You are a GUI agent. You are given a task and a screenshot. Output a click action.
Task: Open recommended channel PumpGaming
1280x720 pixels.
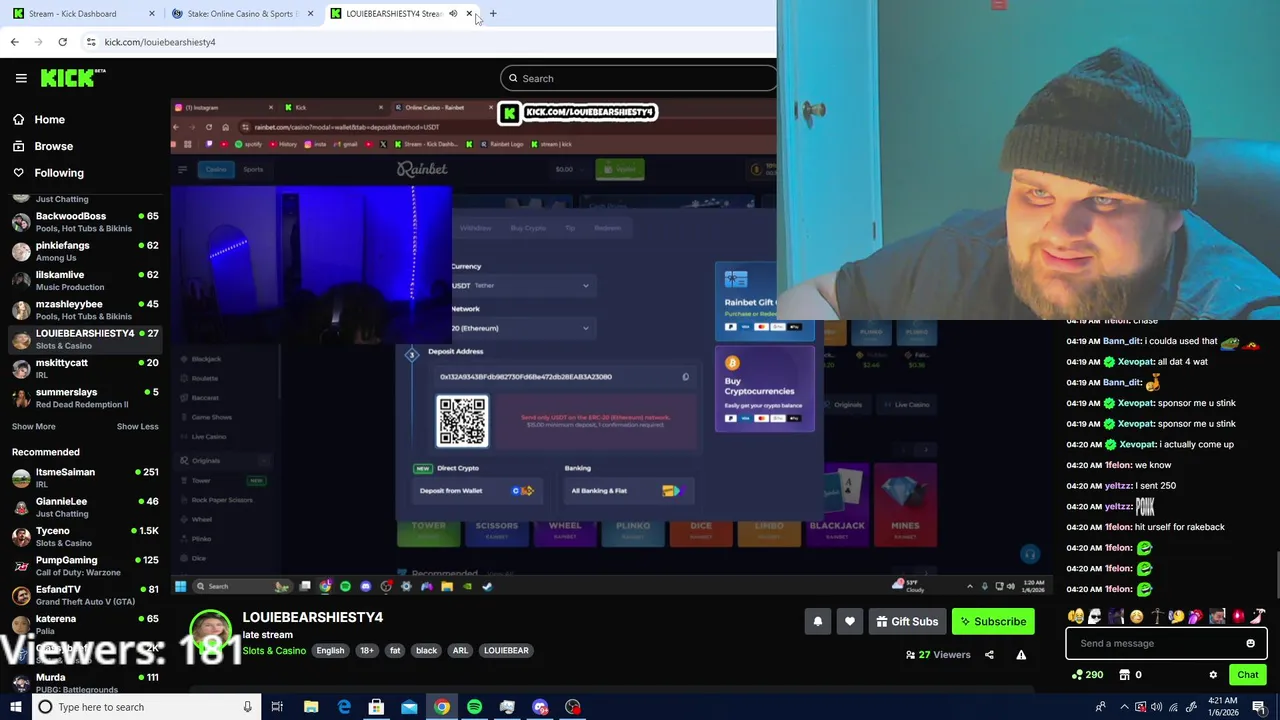coord(84,566)
